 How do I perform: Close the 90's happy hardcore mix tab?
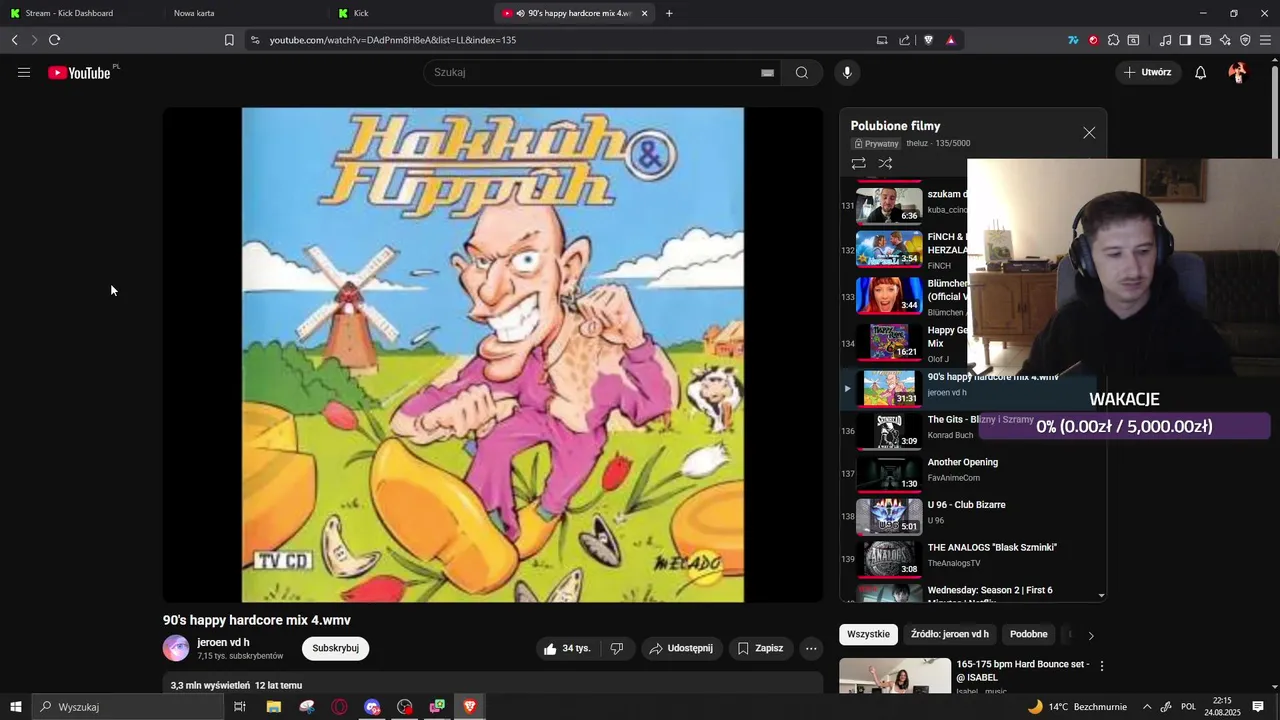(x=644, y=13)
